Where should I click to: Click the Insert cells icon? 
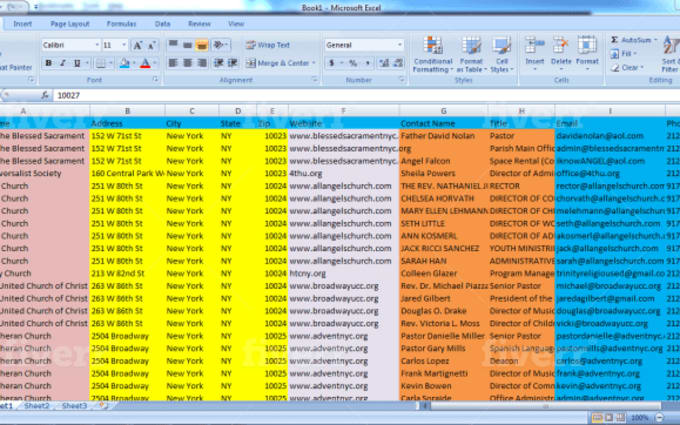[535, 46]
